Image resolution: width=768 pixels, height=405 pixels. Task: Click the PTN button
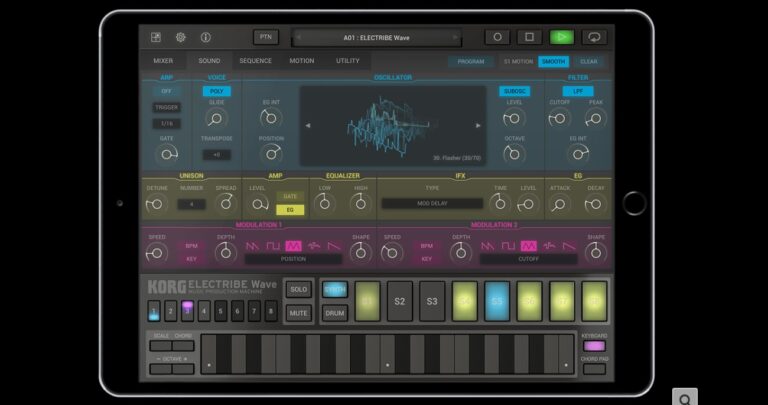266,37
